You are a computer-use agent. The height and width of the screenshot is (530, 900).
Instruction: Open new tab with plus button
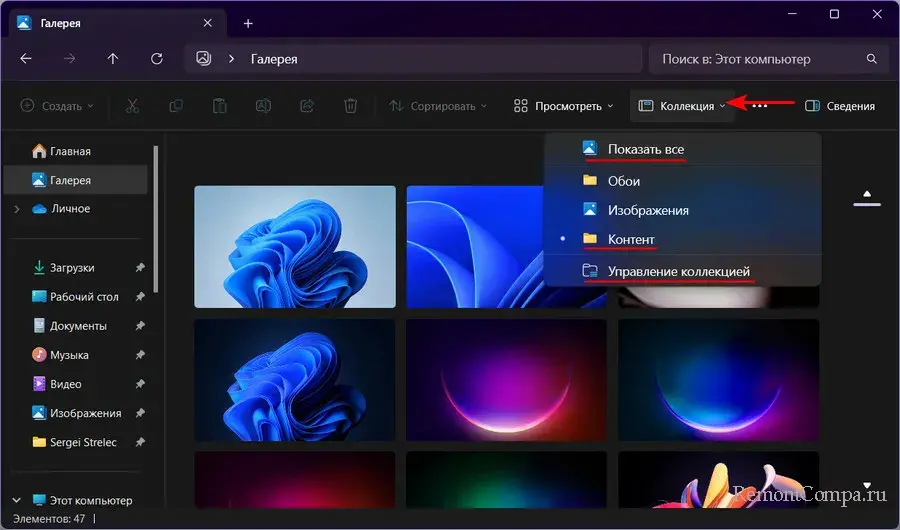248,23
